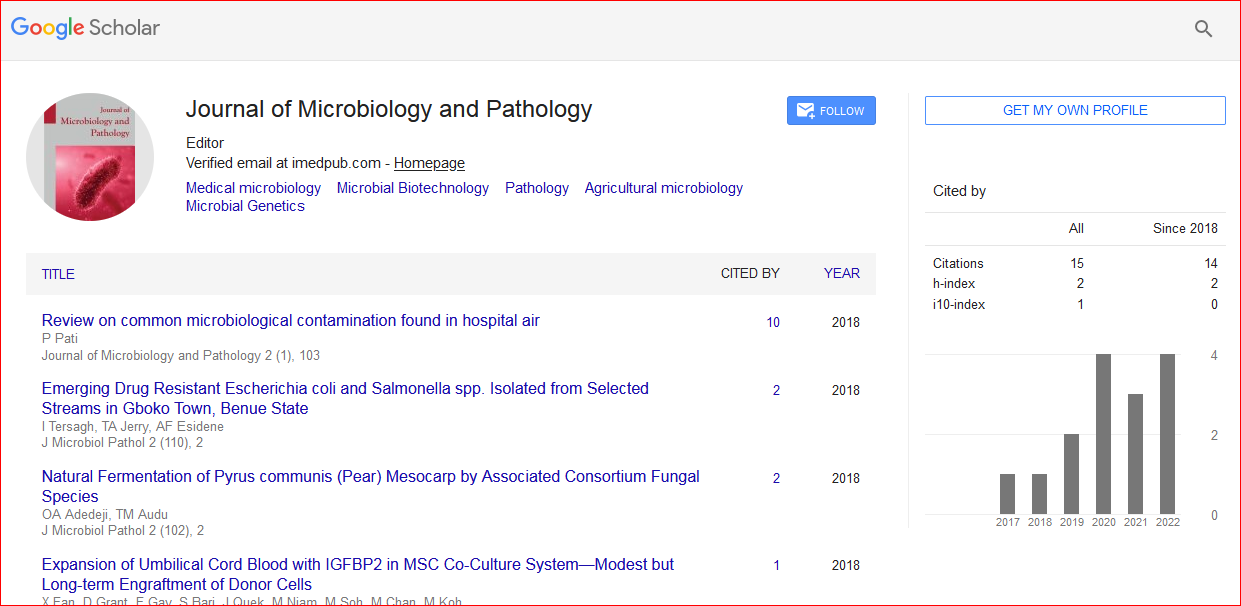The height and width of the screenshot is (606, 1241).
Task: Follow this profile using the Follow button
Action: (x=831, y=111)
